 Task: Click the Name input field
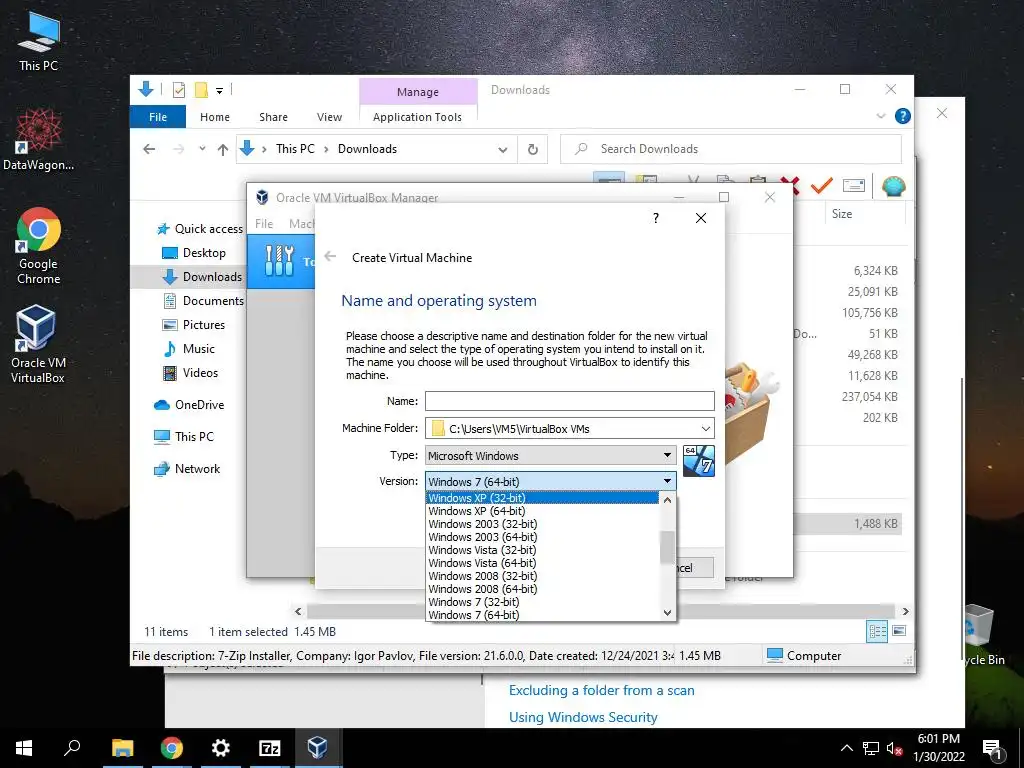point(569,401)
